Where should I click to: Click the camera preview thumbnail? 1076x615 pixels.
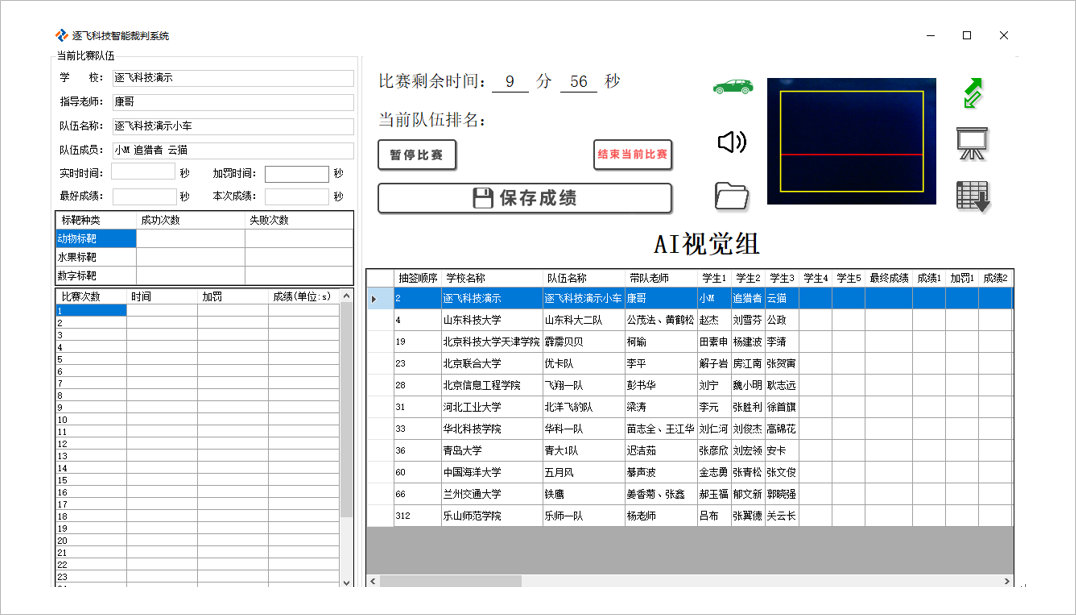point(852,141)
